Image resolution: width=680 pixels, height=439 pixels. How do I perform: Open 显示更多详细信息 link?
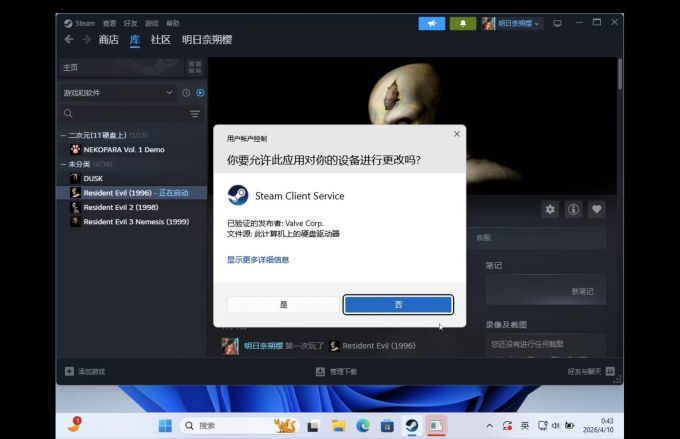coord(258,260)
